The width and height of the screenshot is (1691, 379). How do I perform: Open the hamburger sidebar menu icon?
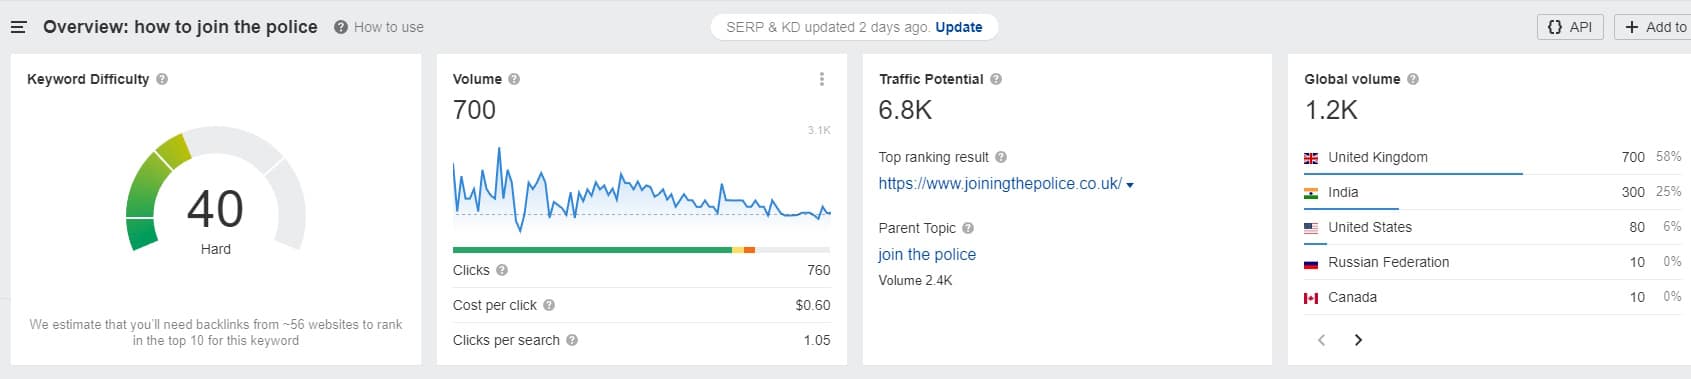click(x=18, y=27)
